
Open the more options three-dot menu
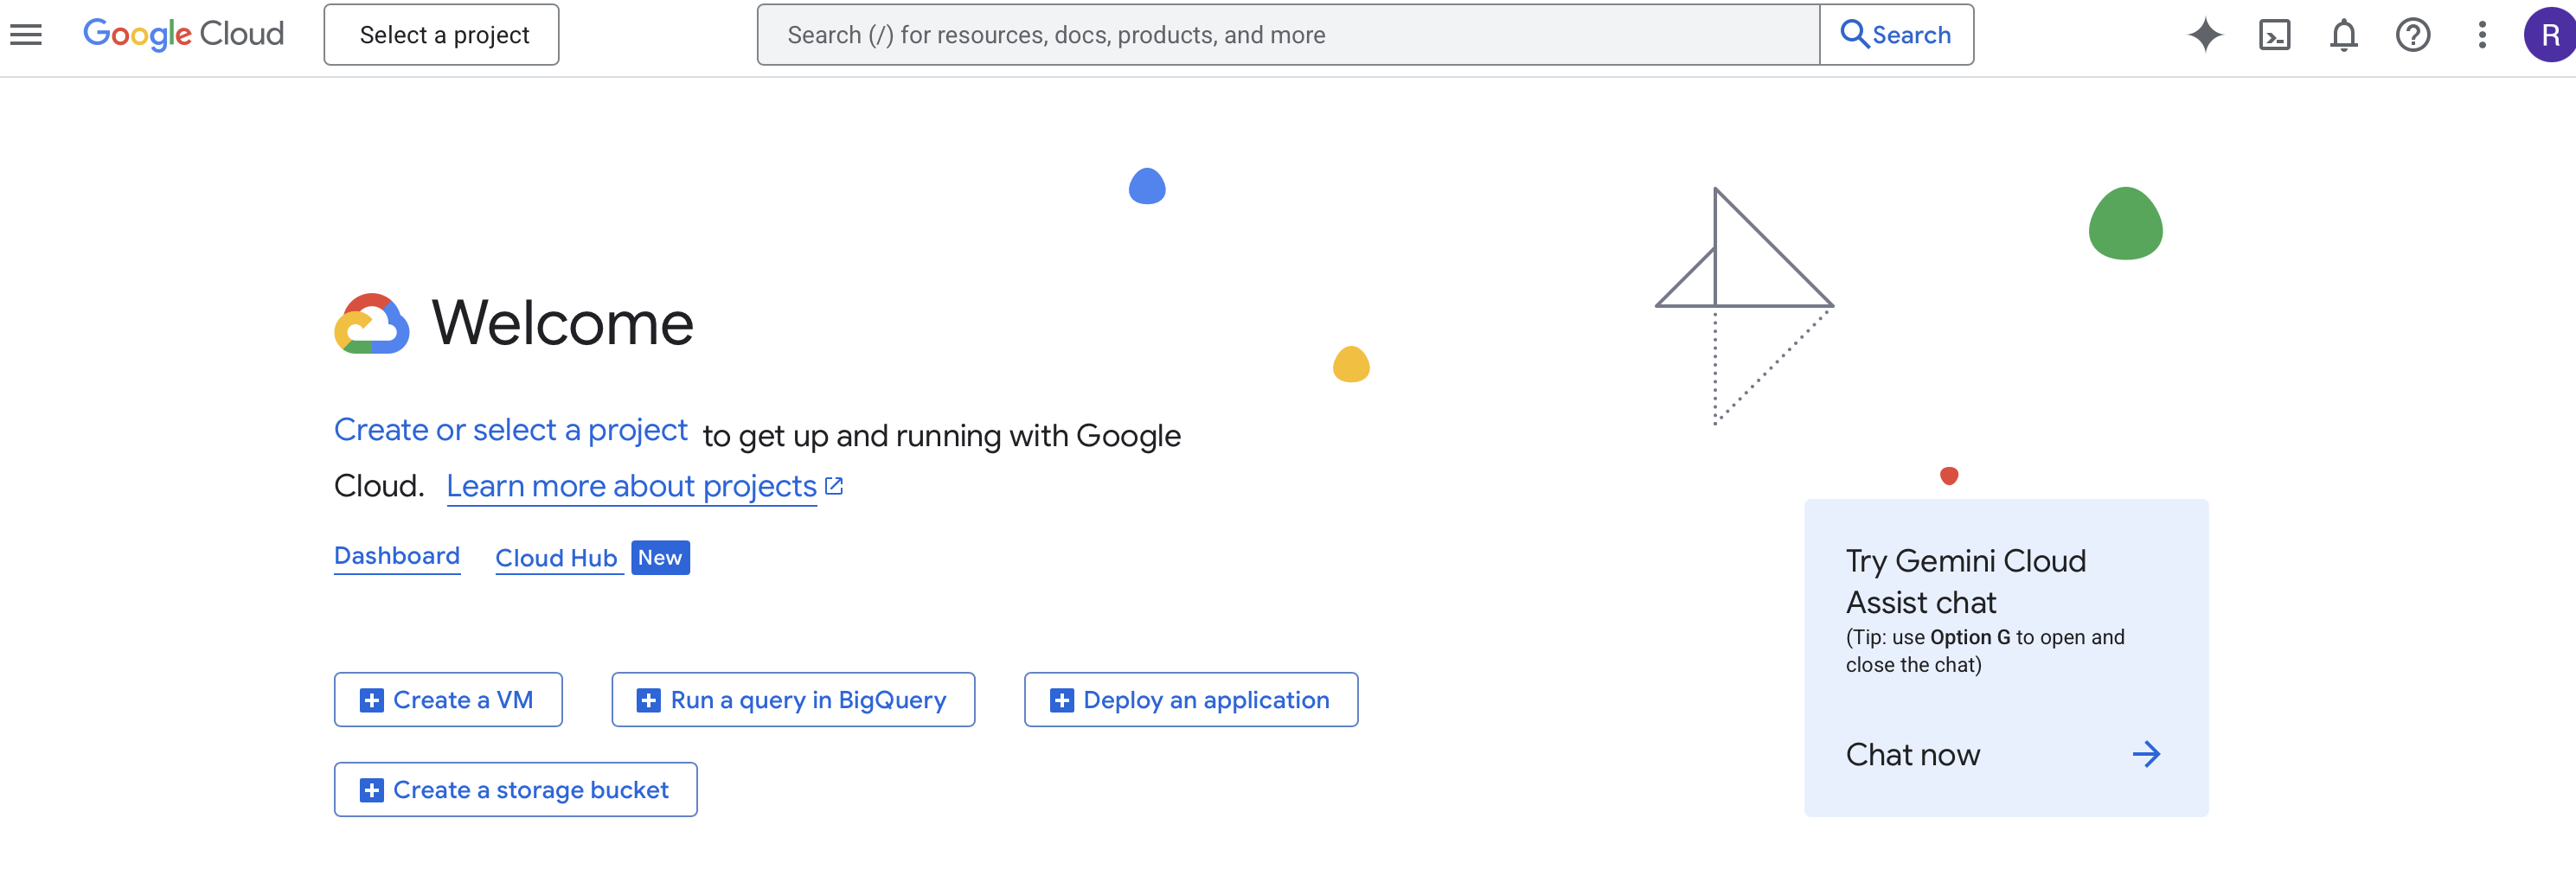2482,34
